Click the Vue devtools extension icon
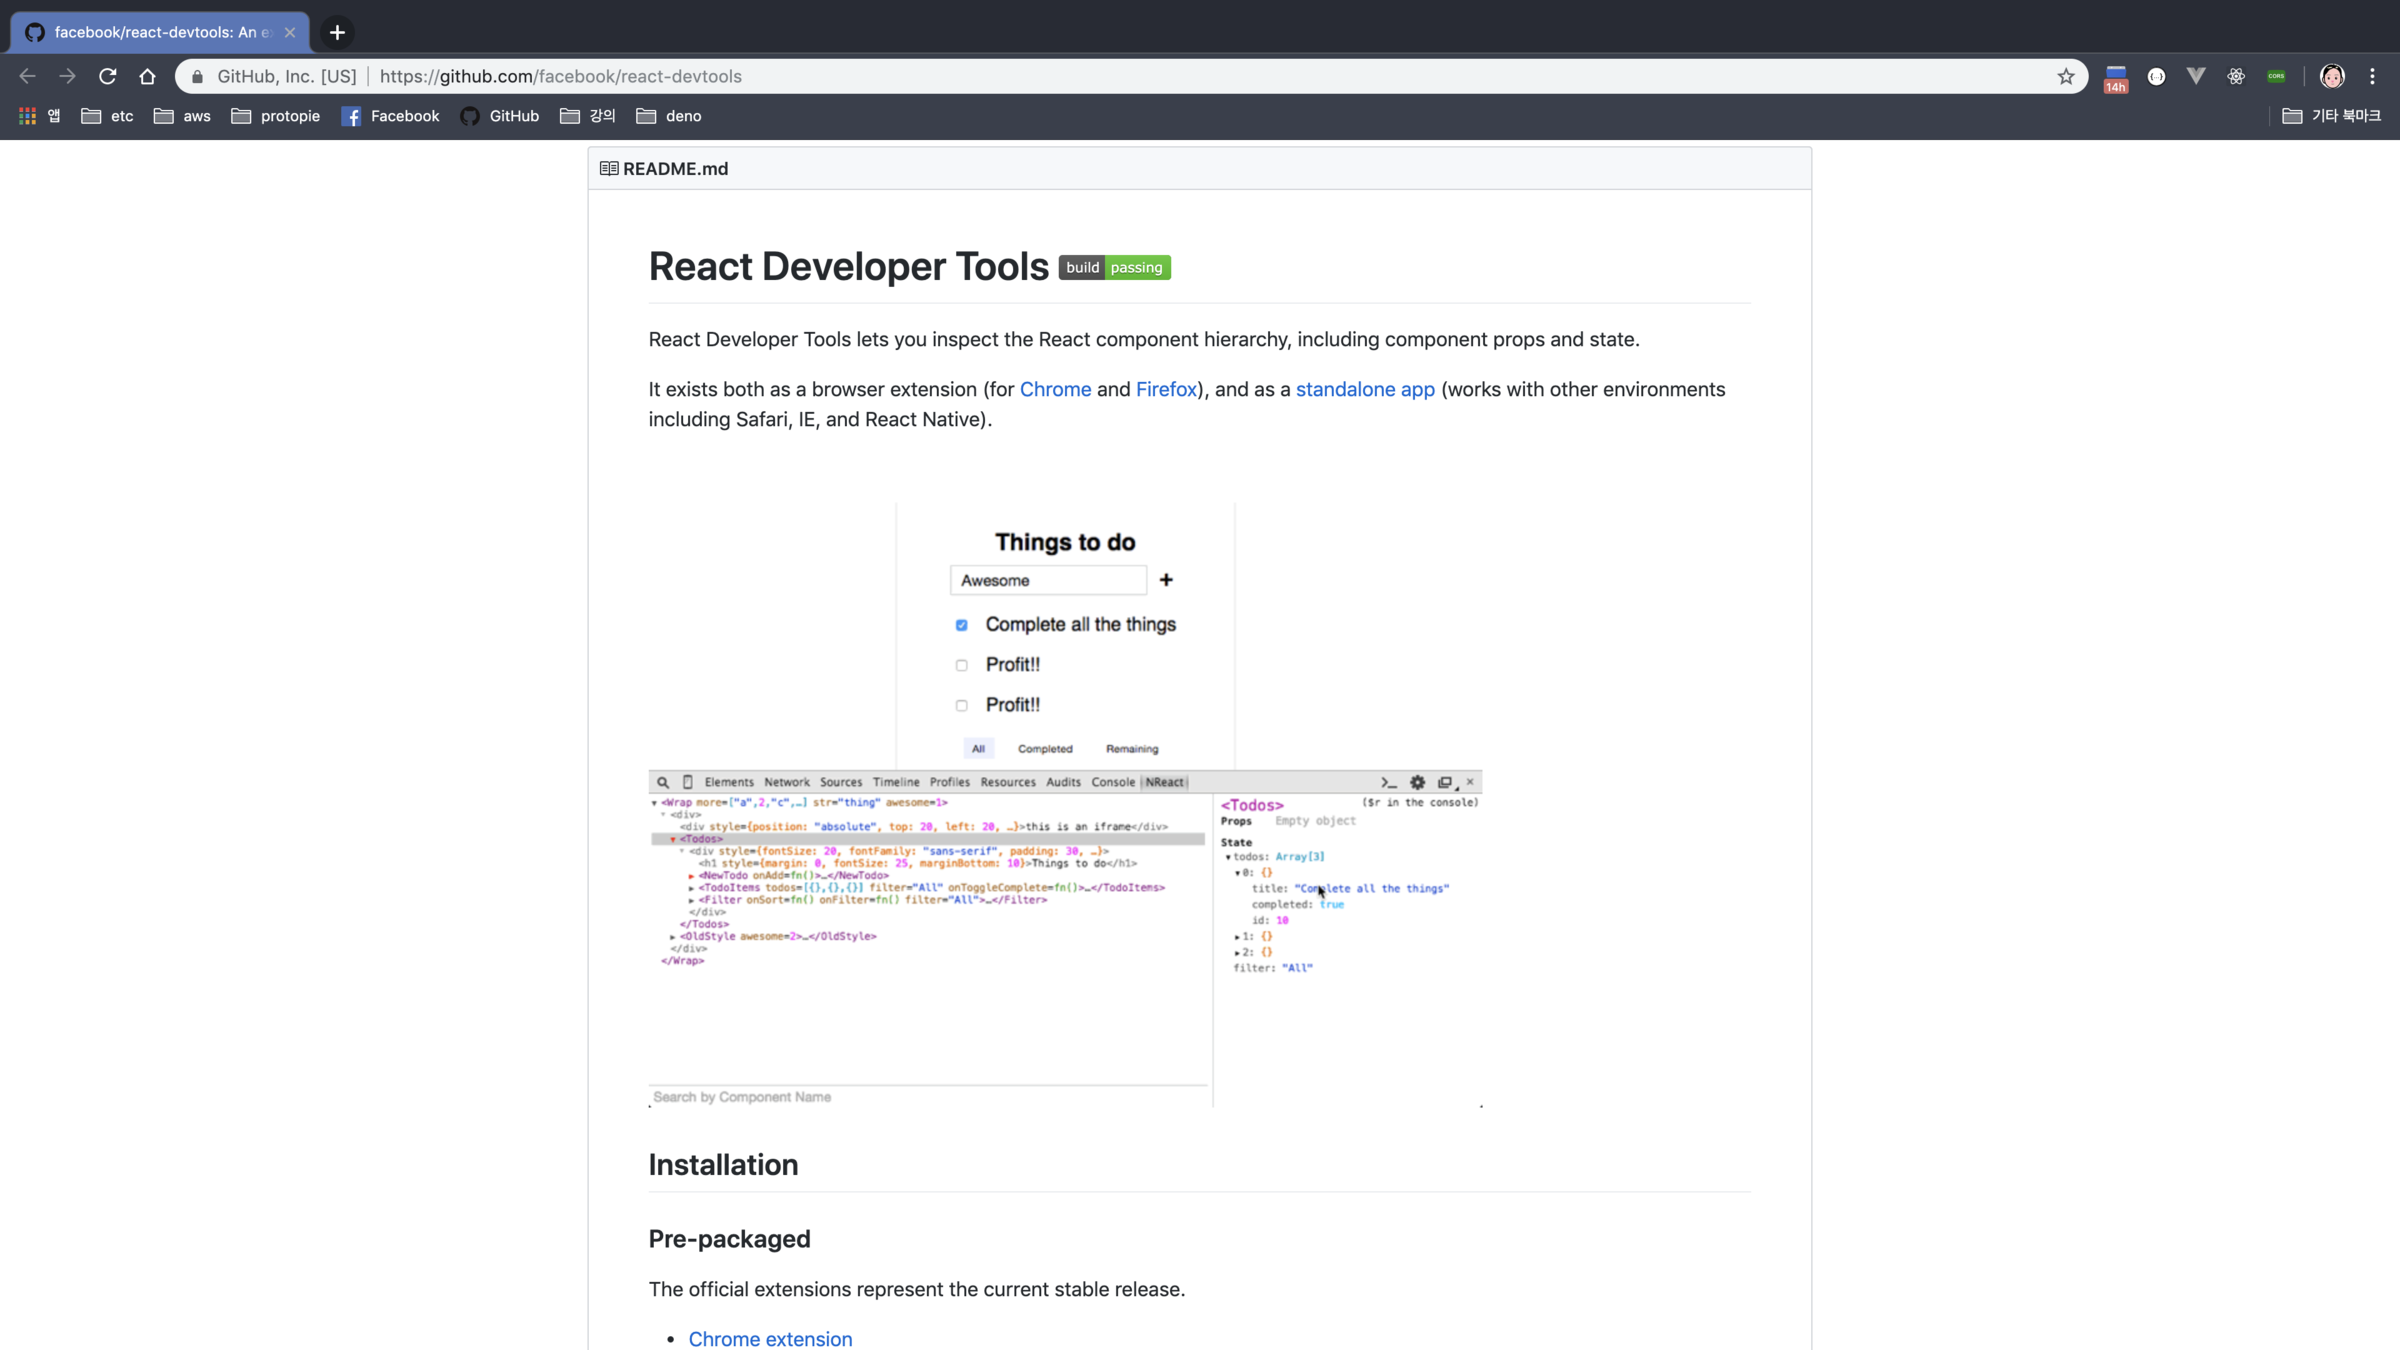This screenshot has height=1350, width=2400. pyautogui.click(x=2196, y=76)
